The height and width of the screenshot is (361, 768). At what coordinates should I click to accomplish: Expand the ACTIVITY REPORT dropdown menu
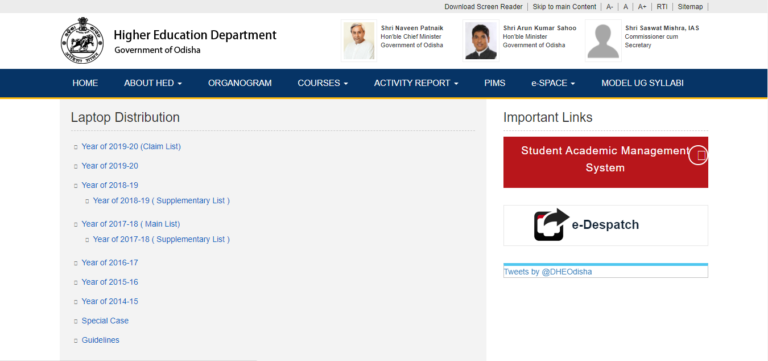(416, 83)
